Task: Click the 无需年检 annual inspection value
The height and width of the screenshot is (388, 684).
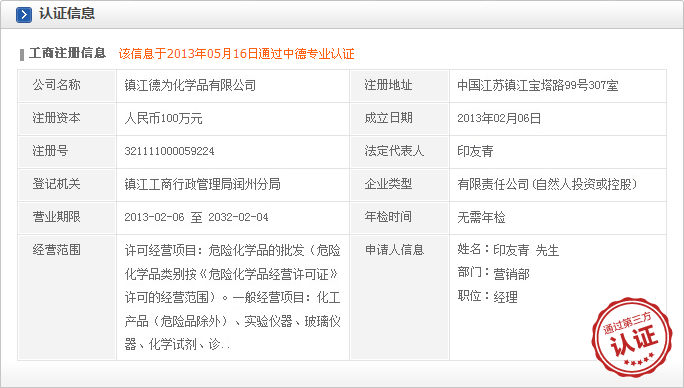Action: pos(481,217)
